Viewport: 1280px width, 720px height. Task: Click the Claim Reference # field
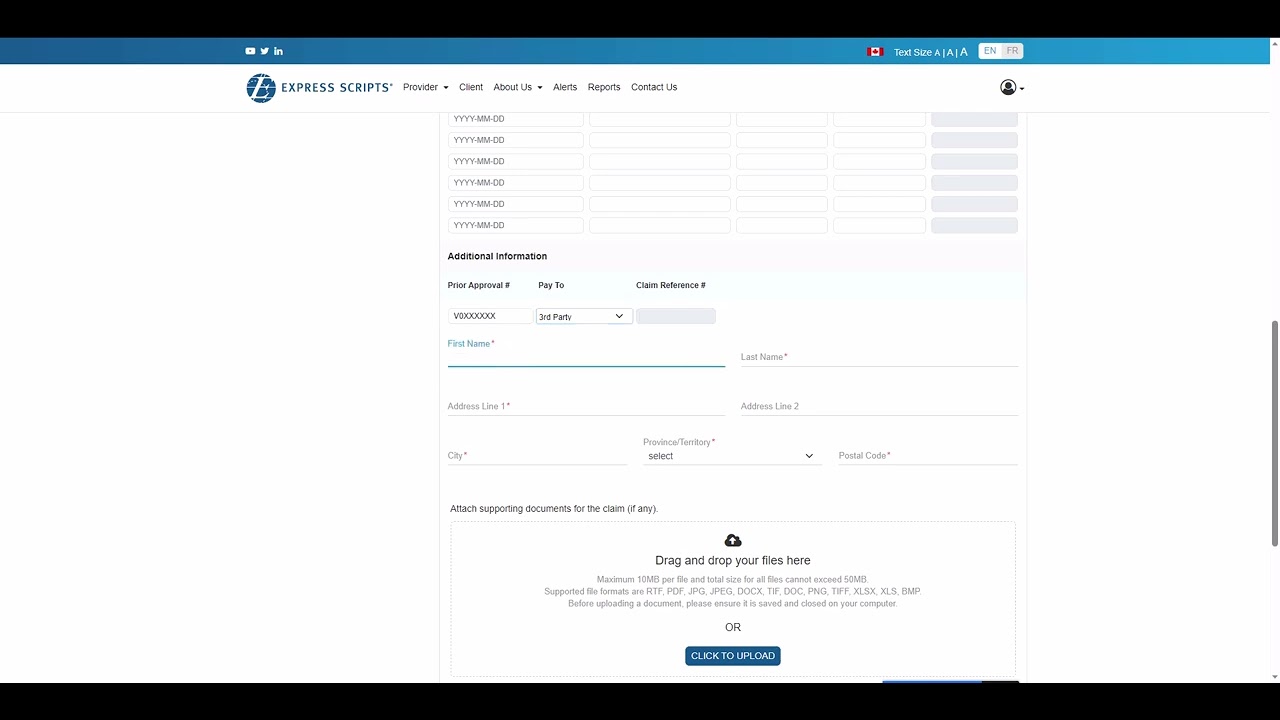[676, 316]
